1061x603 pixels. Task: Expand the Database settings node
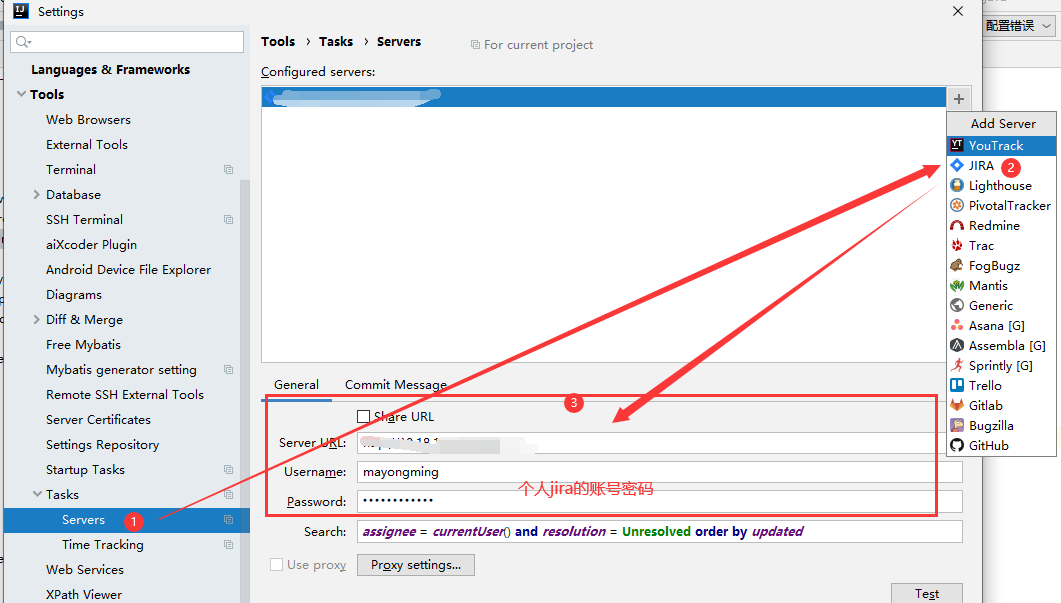(x=37, y=194)
